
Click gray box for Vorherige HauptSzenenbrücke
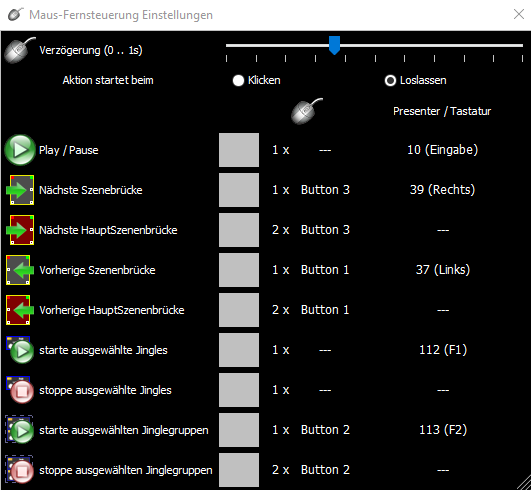click(x=239, y=310)
